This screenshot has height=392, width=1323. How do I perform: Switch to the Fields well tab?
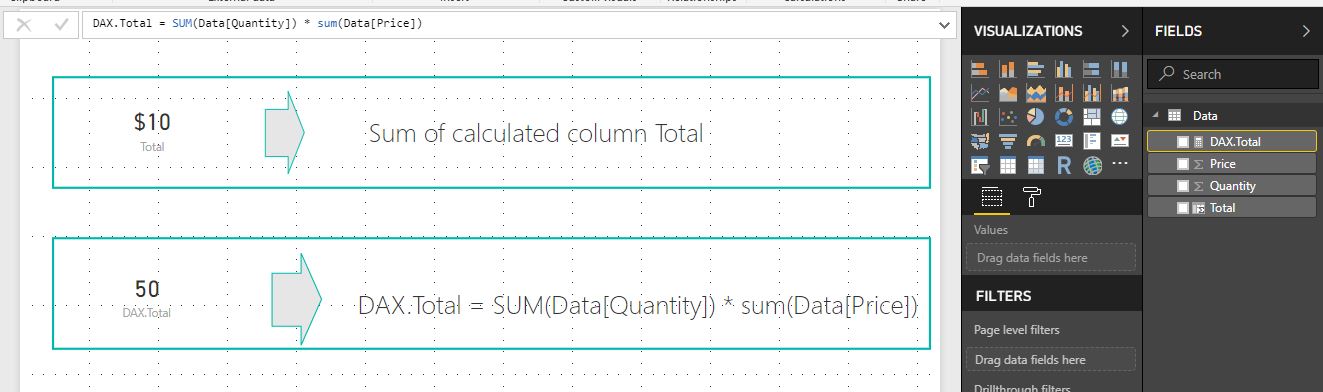991,198
